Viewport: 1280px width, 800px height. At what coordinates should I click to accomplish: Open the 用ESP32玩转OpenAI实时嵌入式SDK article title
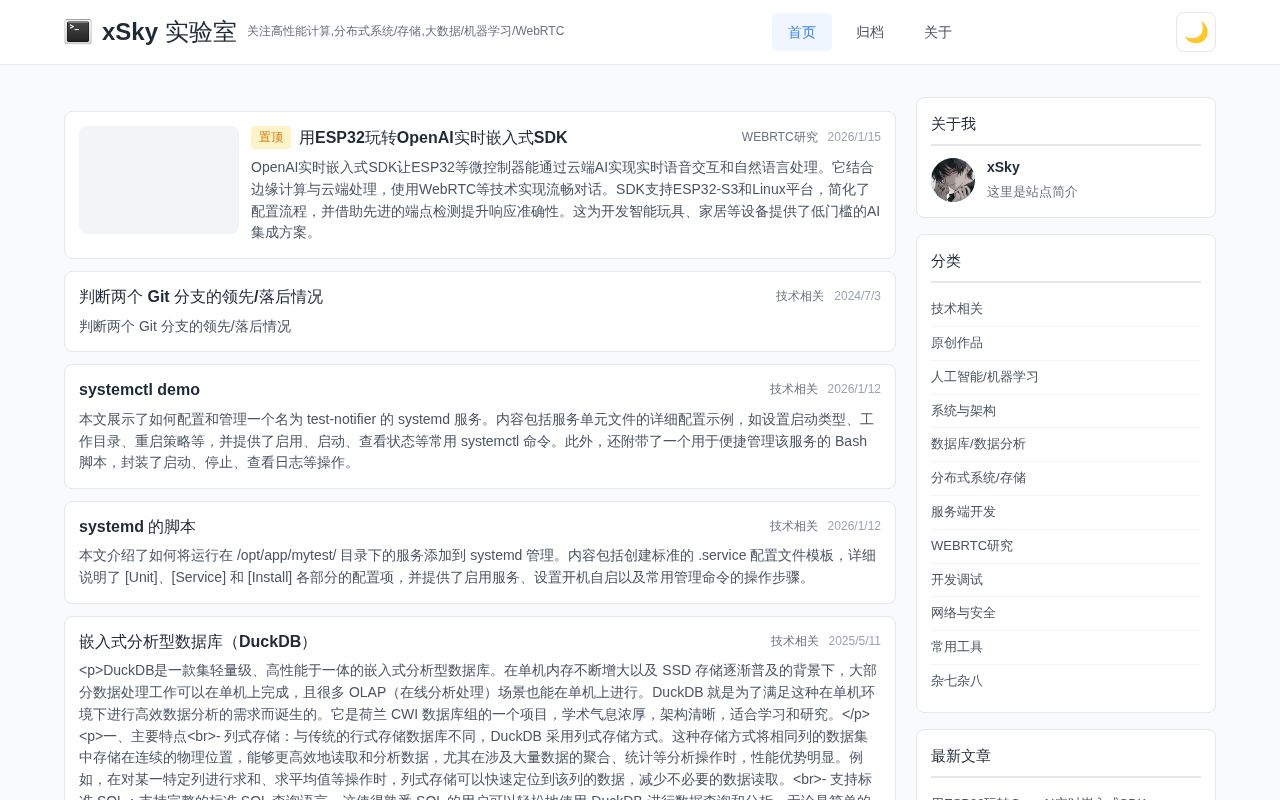pyautogui.click(x=433, y=138)
